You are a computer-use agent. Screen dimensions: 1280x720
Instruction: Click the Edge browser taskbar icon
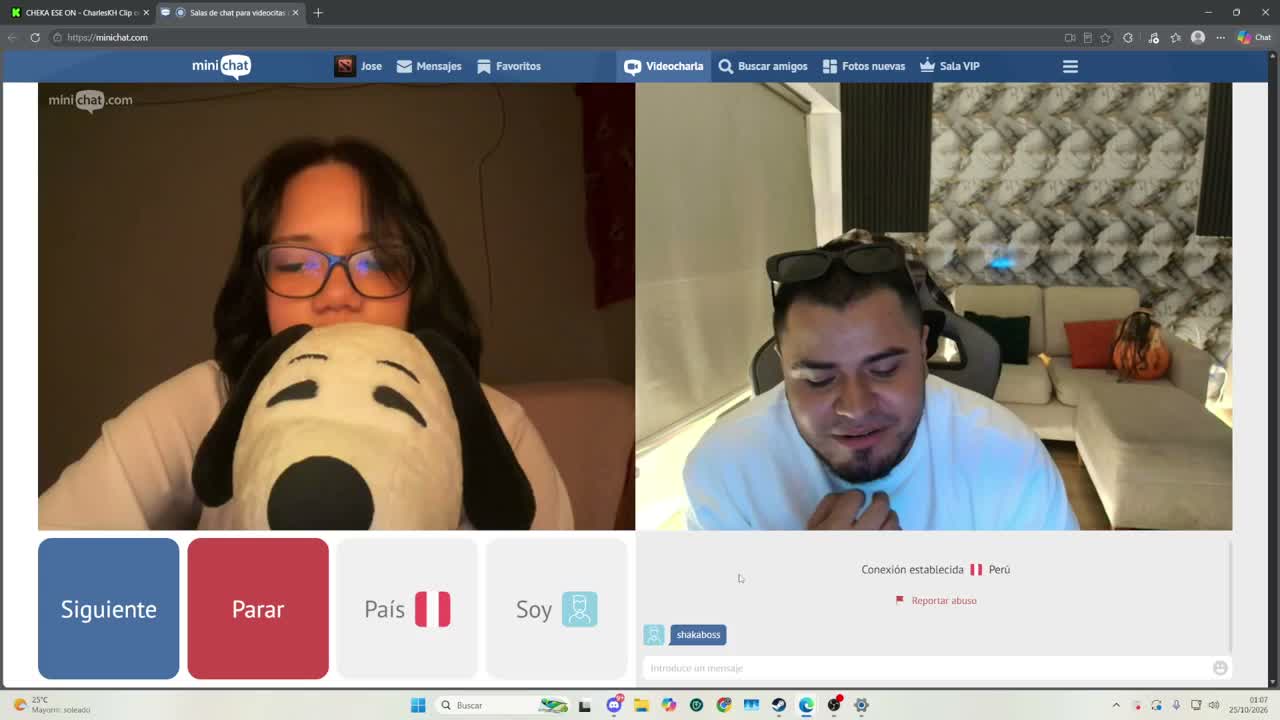[806, 705]
